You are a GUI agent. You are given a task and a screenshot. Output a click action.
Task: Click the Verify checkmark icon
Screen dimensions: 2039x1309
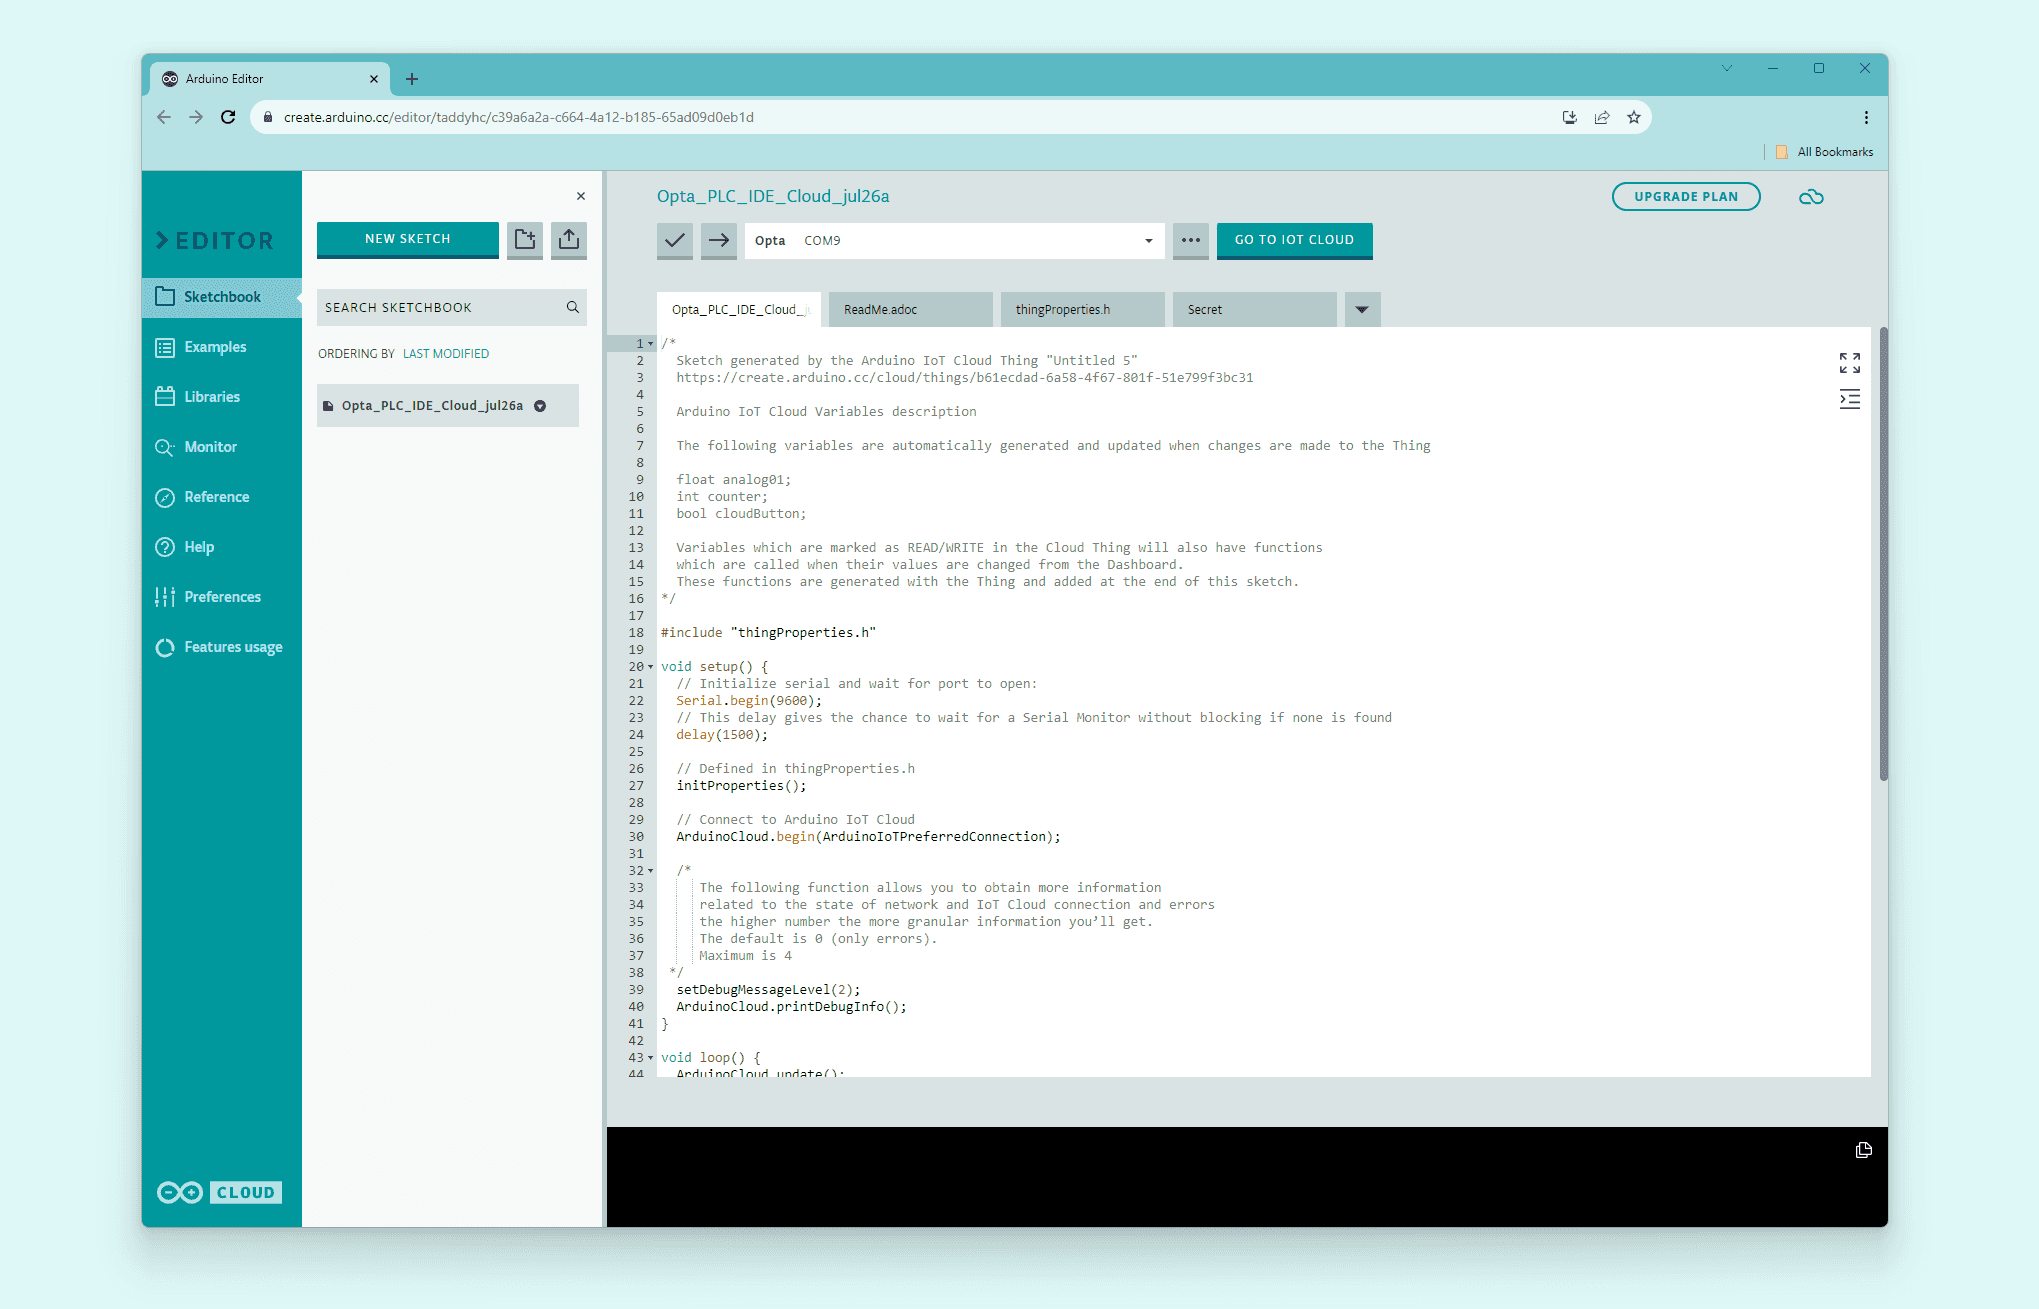tap(675, 240)
